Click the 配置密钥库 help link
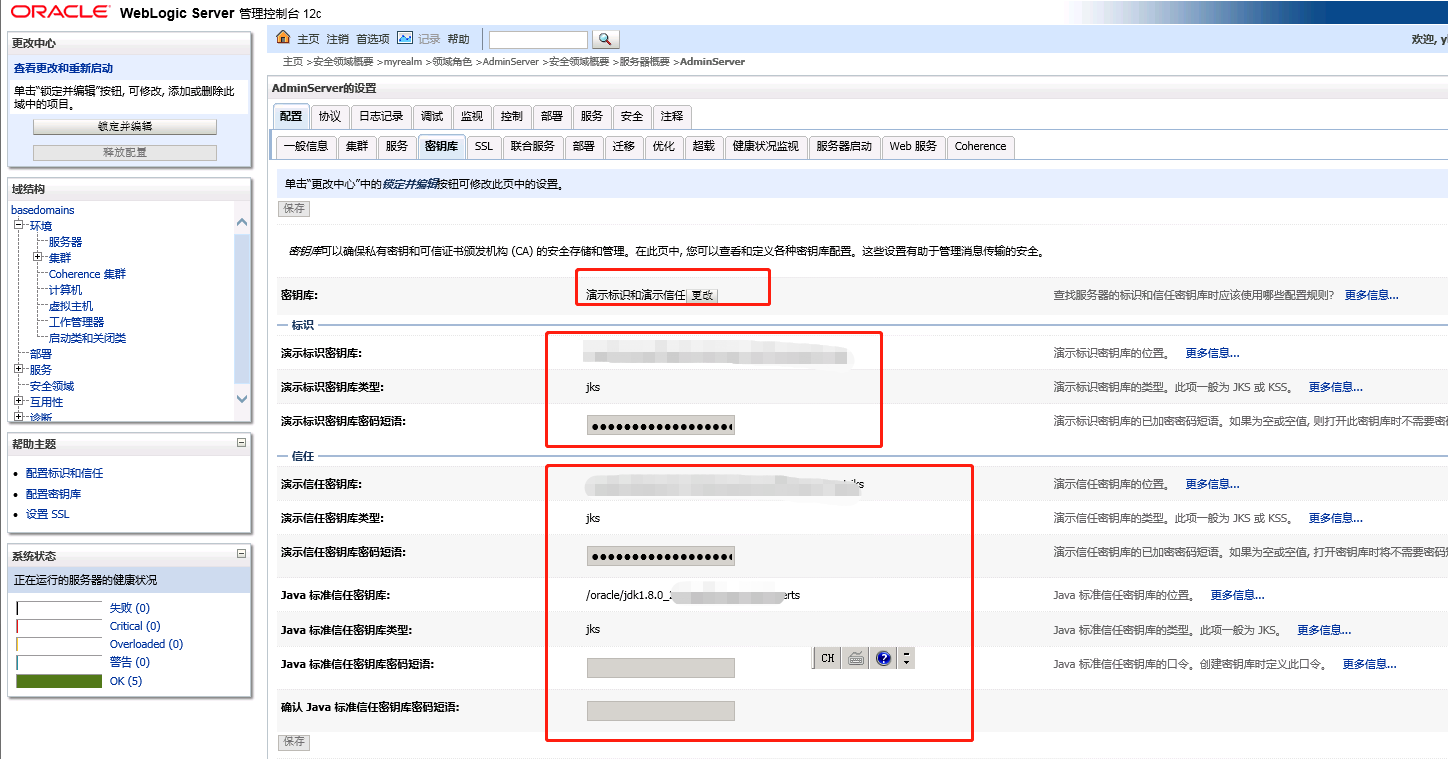The width and height of the screenshot is (1448, 759). pyautogui.click(x=54, y=494)
